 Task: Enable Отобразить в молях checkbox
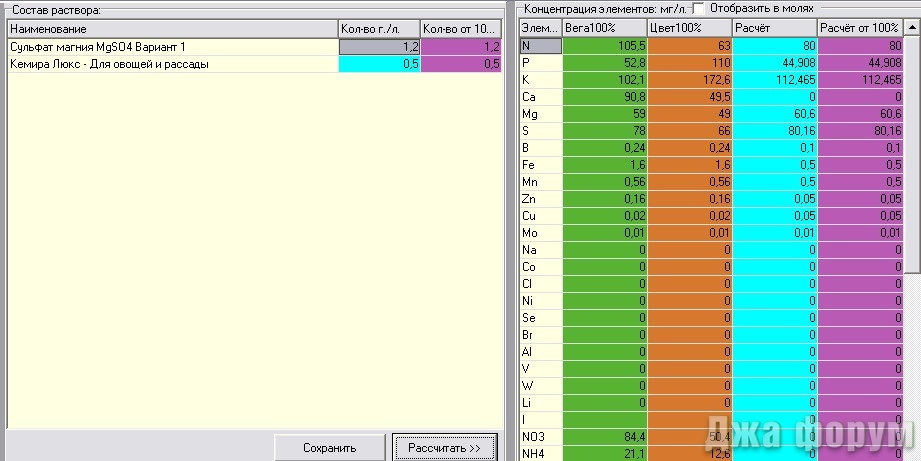point(698,7)
